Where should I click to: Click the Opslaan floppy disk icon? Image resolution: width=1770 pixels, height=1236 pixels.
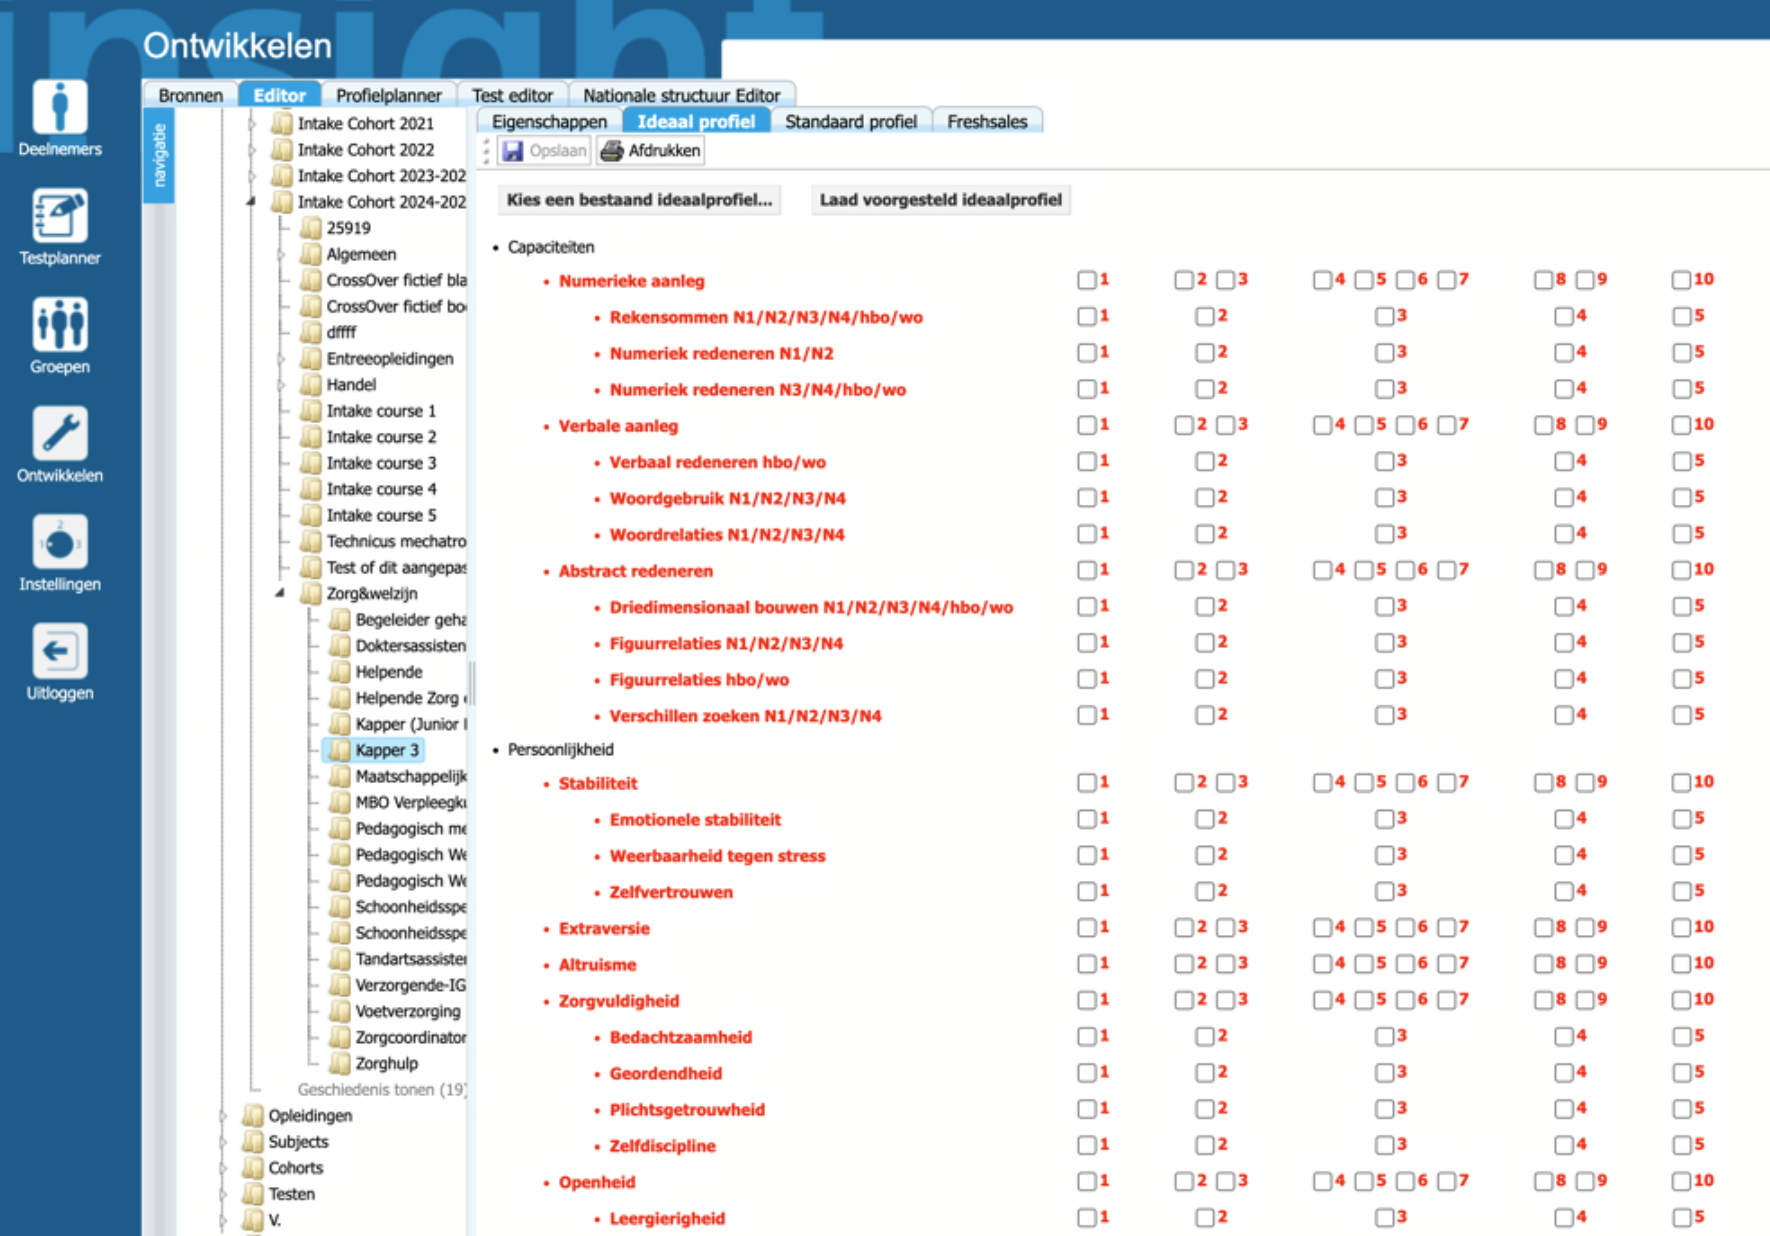(513, 151)
